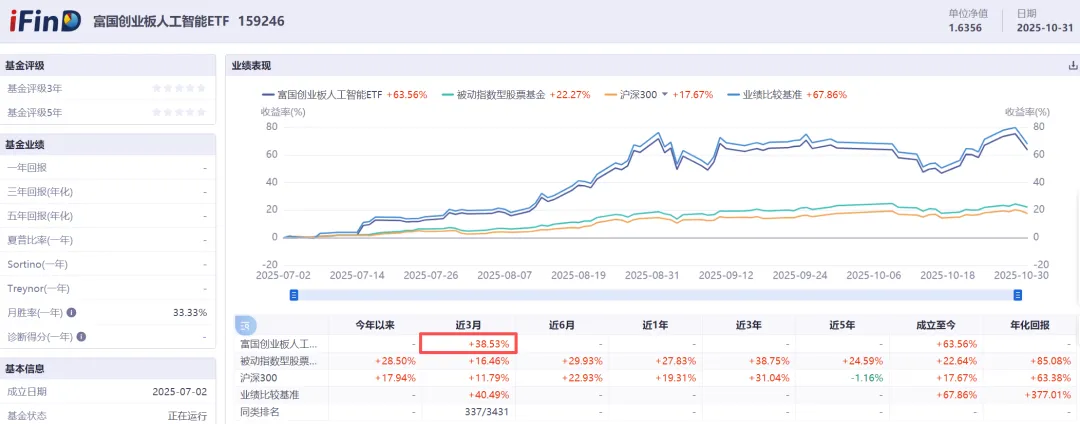Open the dropdown arrow next to 沪深300
The image size is (1080, 424).
coord(665,95)
